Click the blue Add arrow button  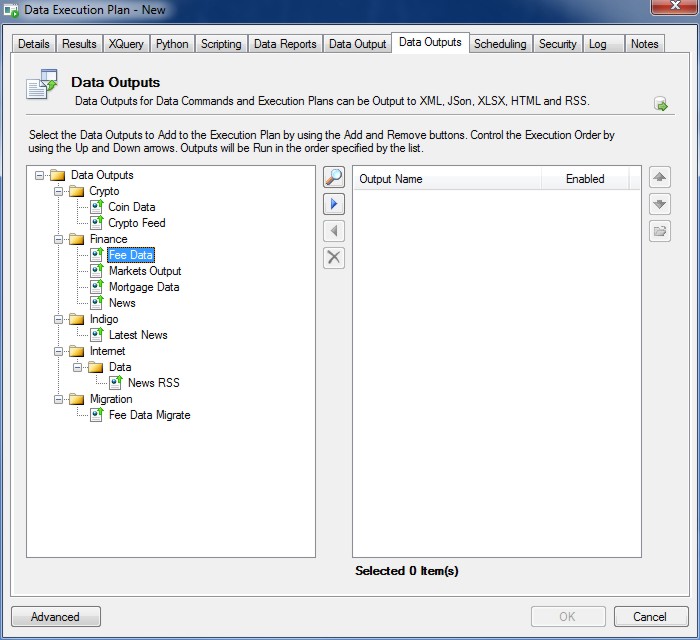(334, 204)
